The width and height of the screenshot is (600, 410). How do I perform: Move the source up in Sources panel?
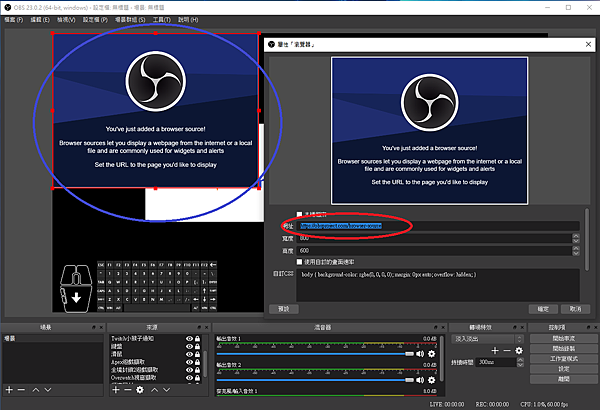154,390
